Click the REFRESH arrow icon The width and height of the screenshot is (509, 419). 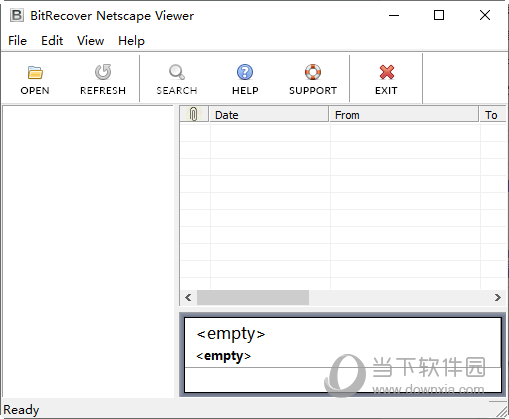tap(103, 72)
